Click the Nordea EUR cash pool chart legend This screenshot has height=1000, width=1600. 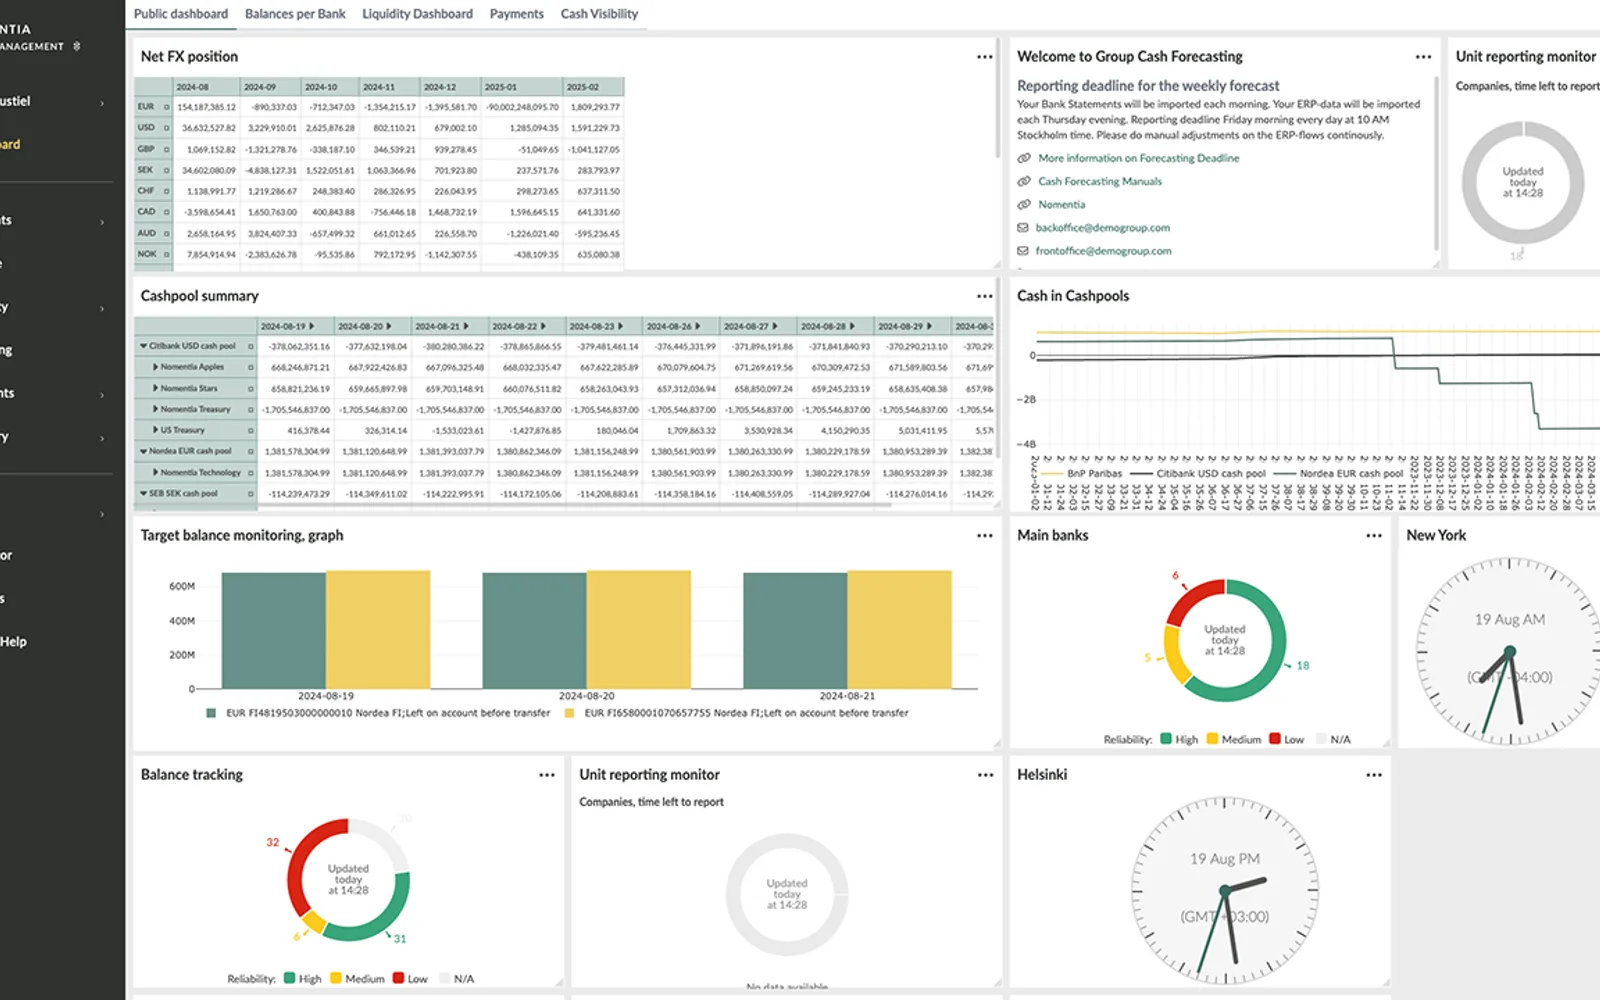(x=1338, y=474)
